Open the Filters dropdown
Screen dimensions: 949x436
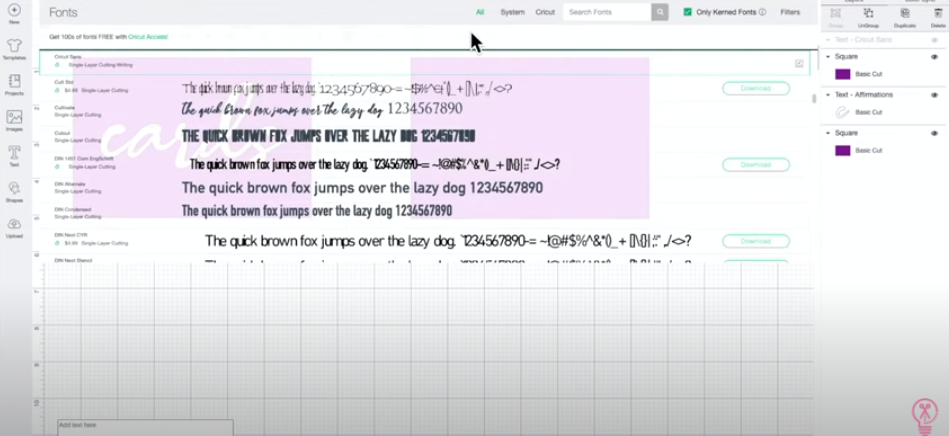[790, 12]
